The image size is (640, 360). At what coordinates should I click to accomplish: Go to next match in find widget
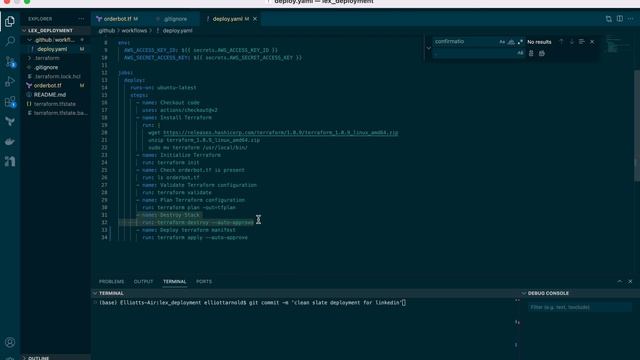tap(571, 42)
